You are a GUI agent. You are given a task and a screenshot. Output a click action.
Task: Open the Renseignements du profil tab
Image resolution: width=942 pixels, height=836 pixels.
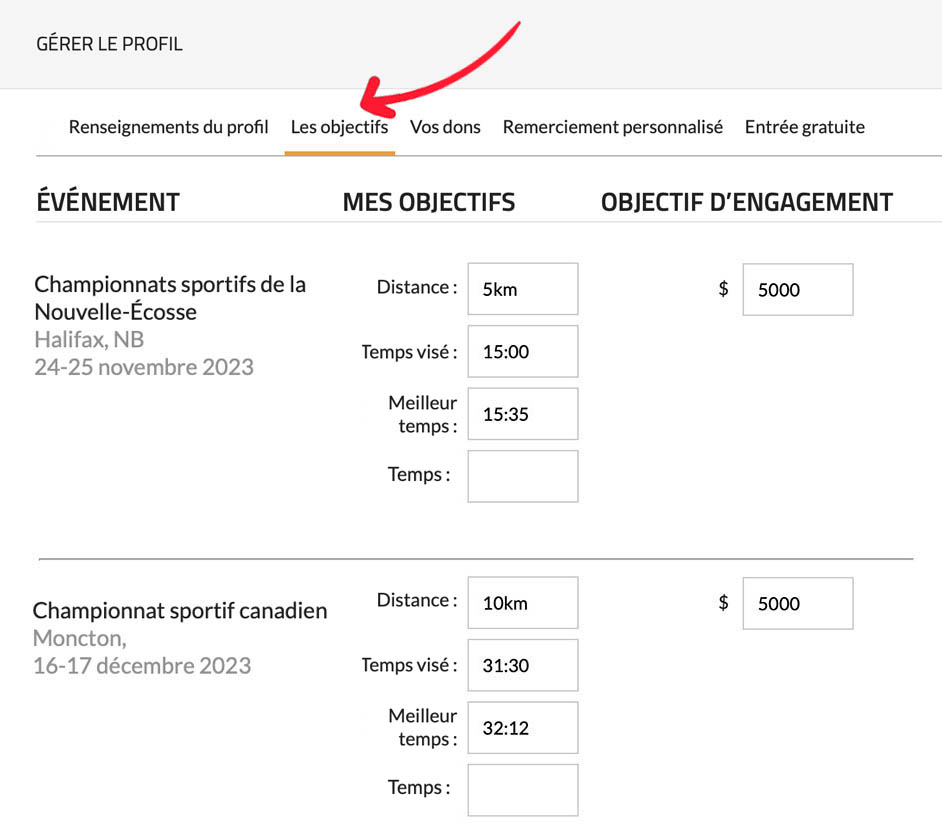168,127
